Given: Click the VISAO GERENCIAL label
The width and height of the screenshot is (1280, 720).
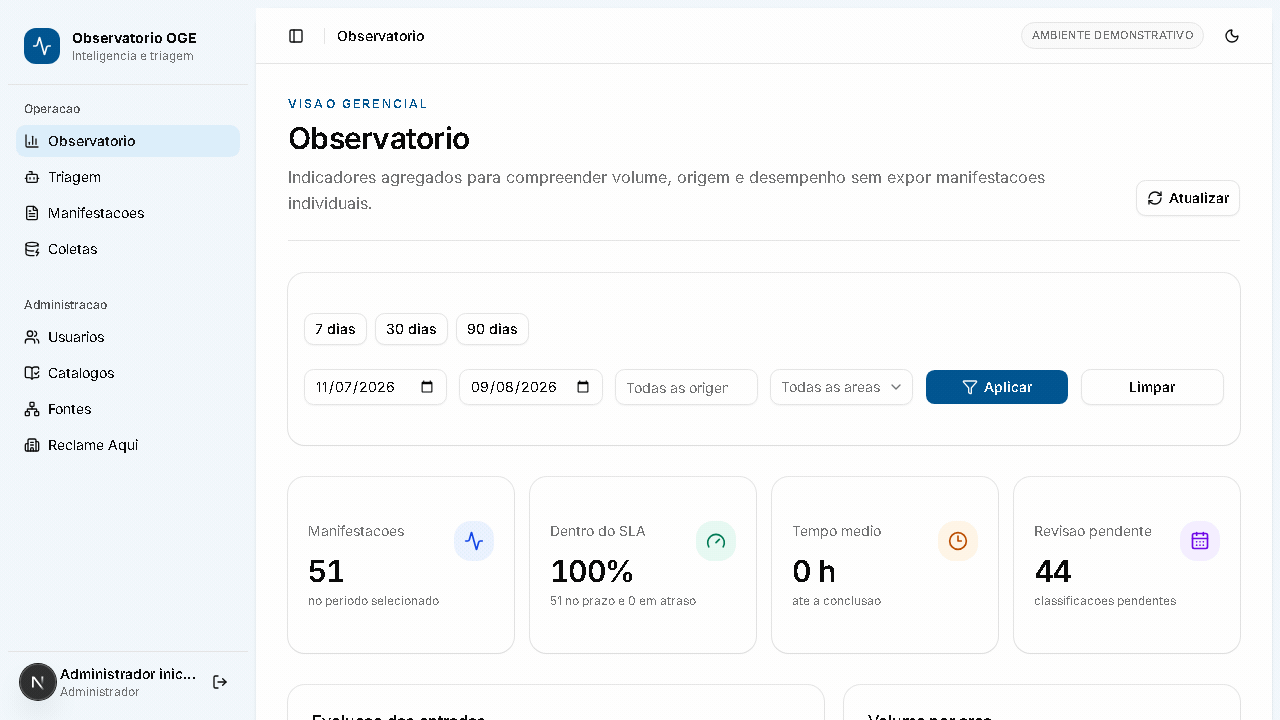Looking at the screenshot, I should (358, 104).
